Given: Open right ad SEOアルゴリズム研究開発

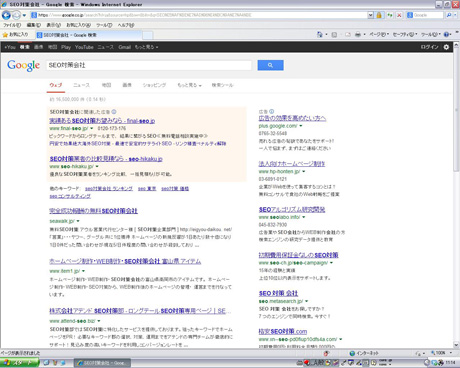Looking at the screenshot, I should 292,210.
